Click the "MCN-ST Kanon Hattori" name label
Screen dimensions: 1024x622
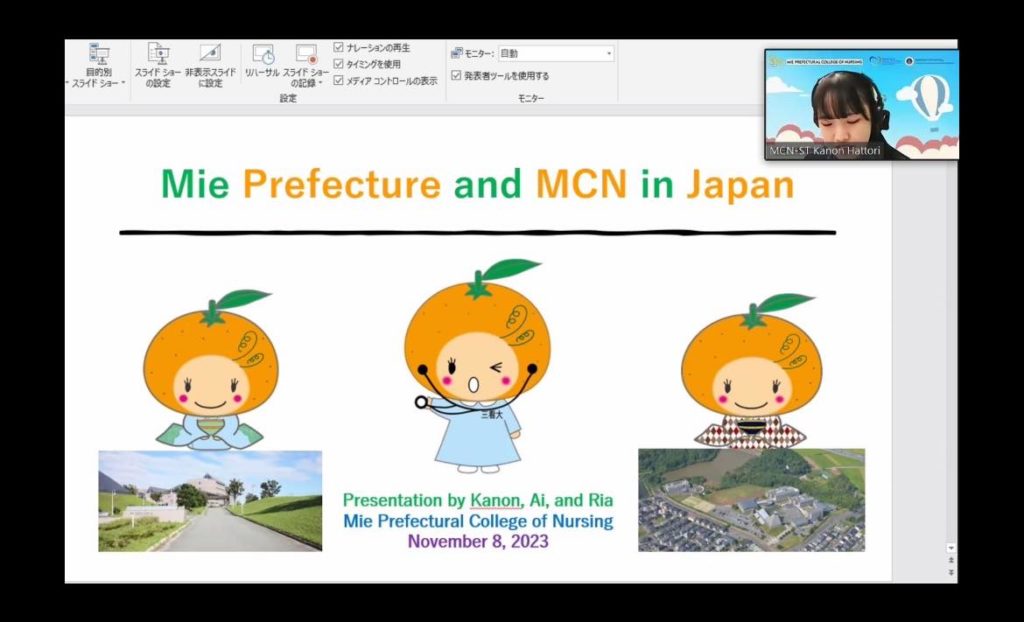point(825,151)
